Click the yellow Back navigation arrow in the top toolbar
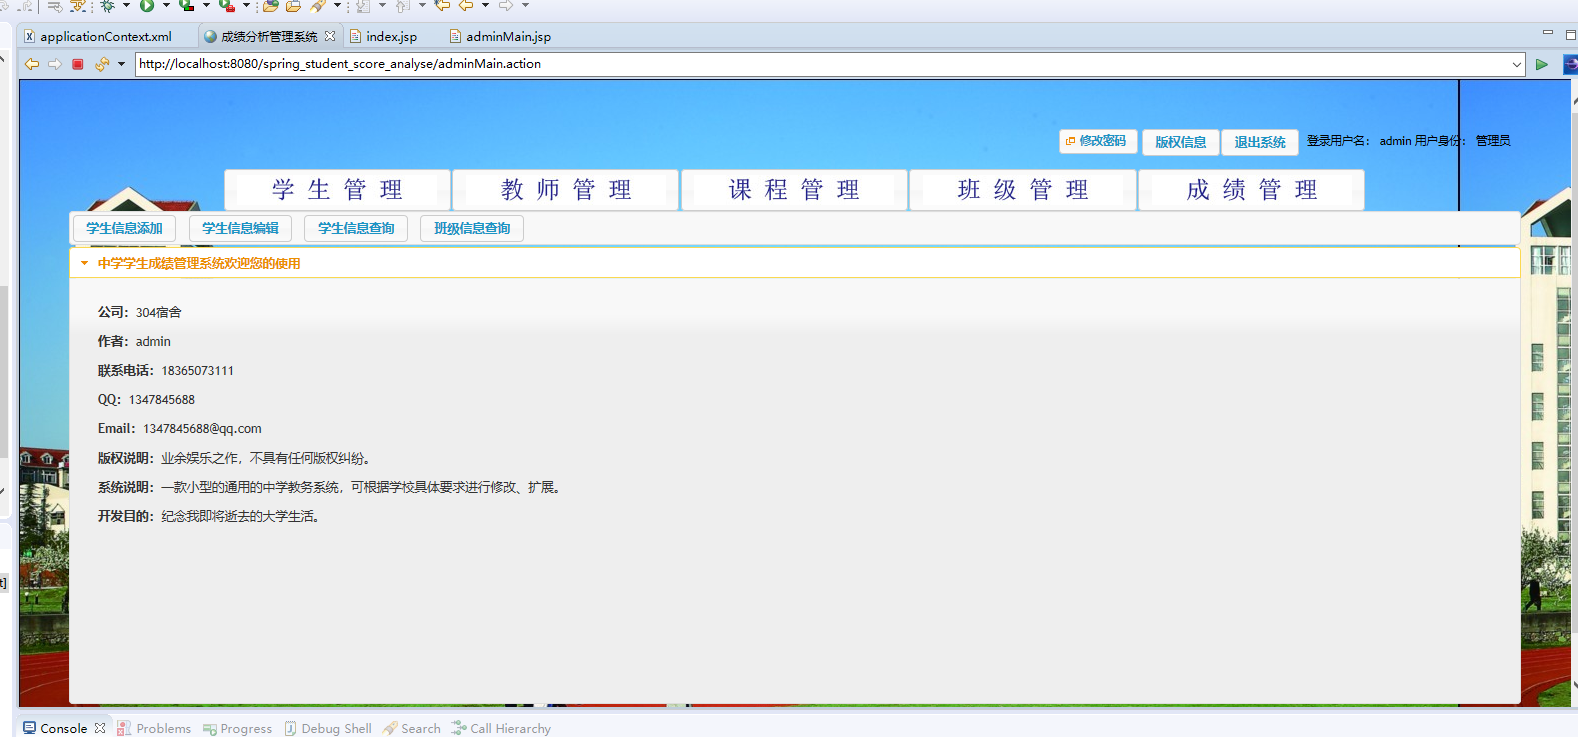This screenshot has height=737, width=1578. click(466, 6)
